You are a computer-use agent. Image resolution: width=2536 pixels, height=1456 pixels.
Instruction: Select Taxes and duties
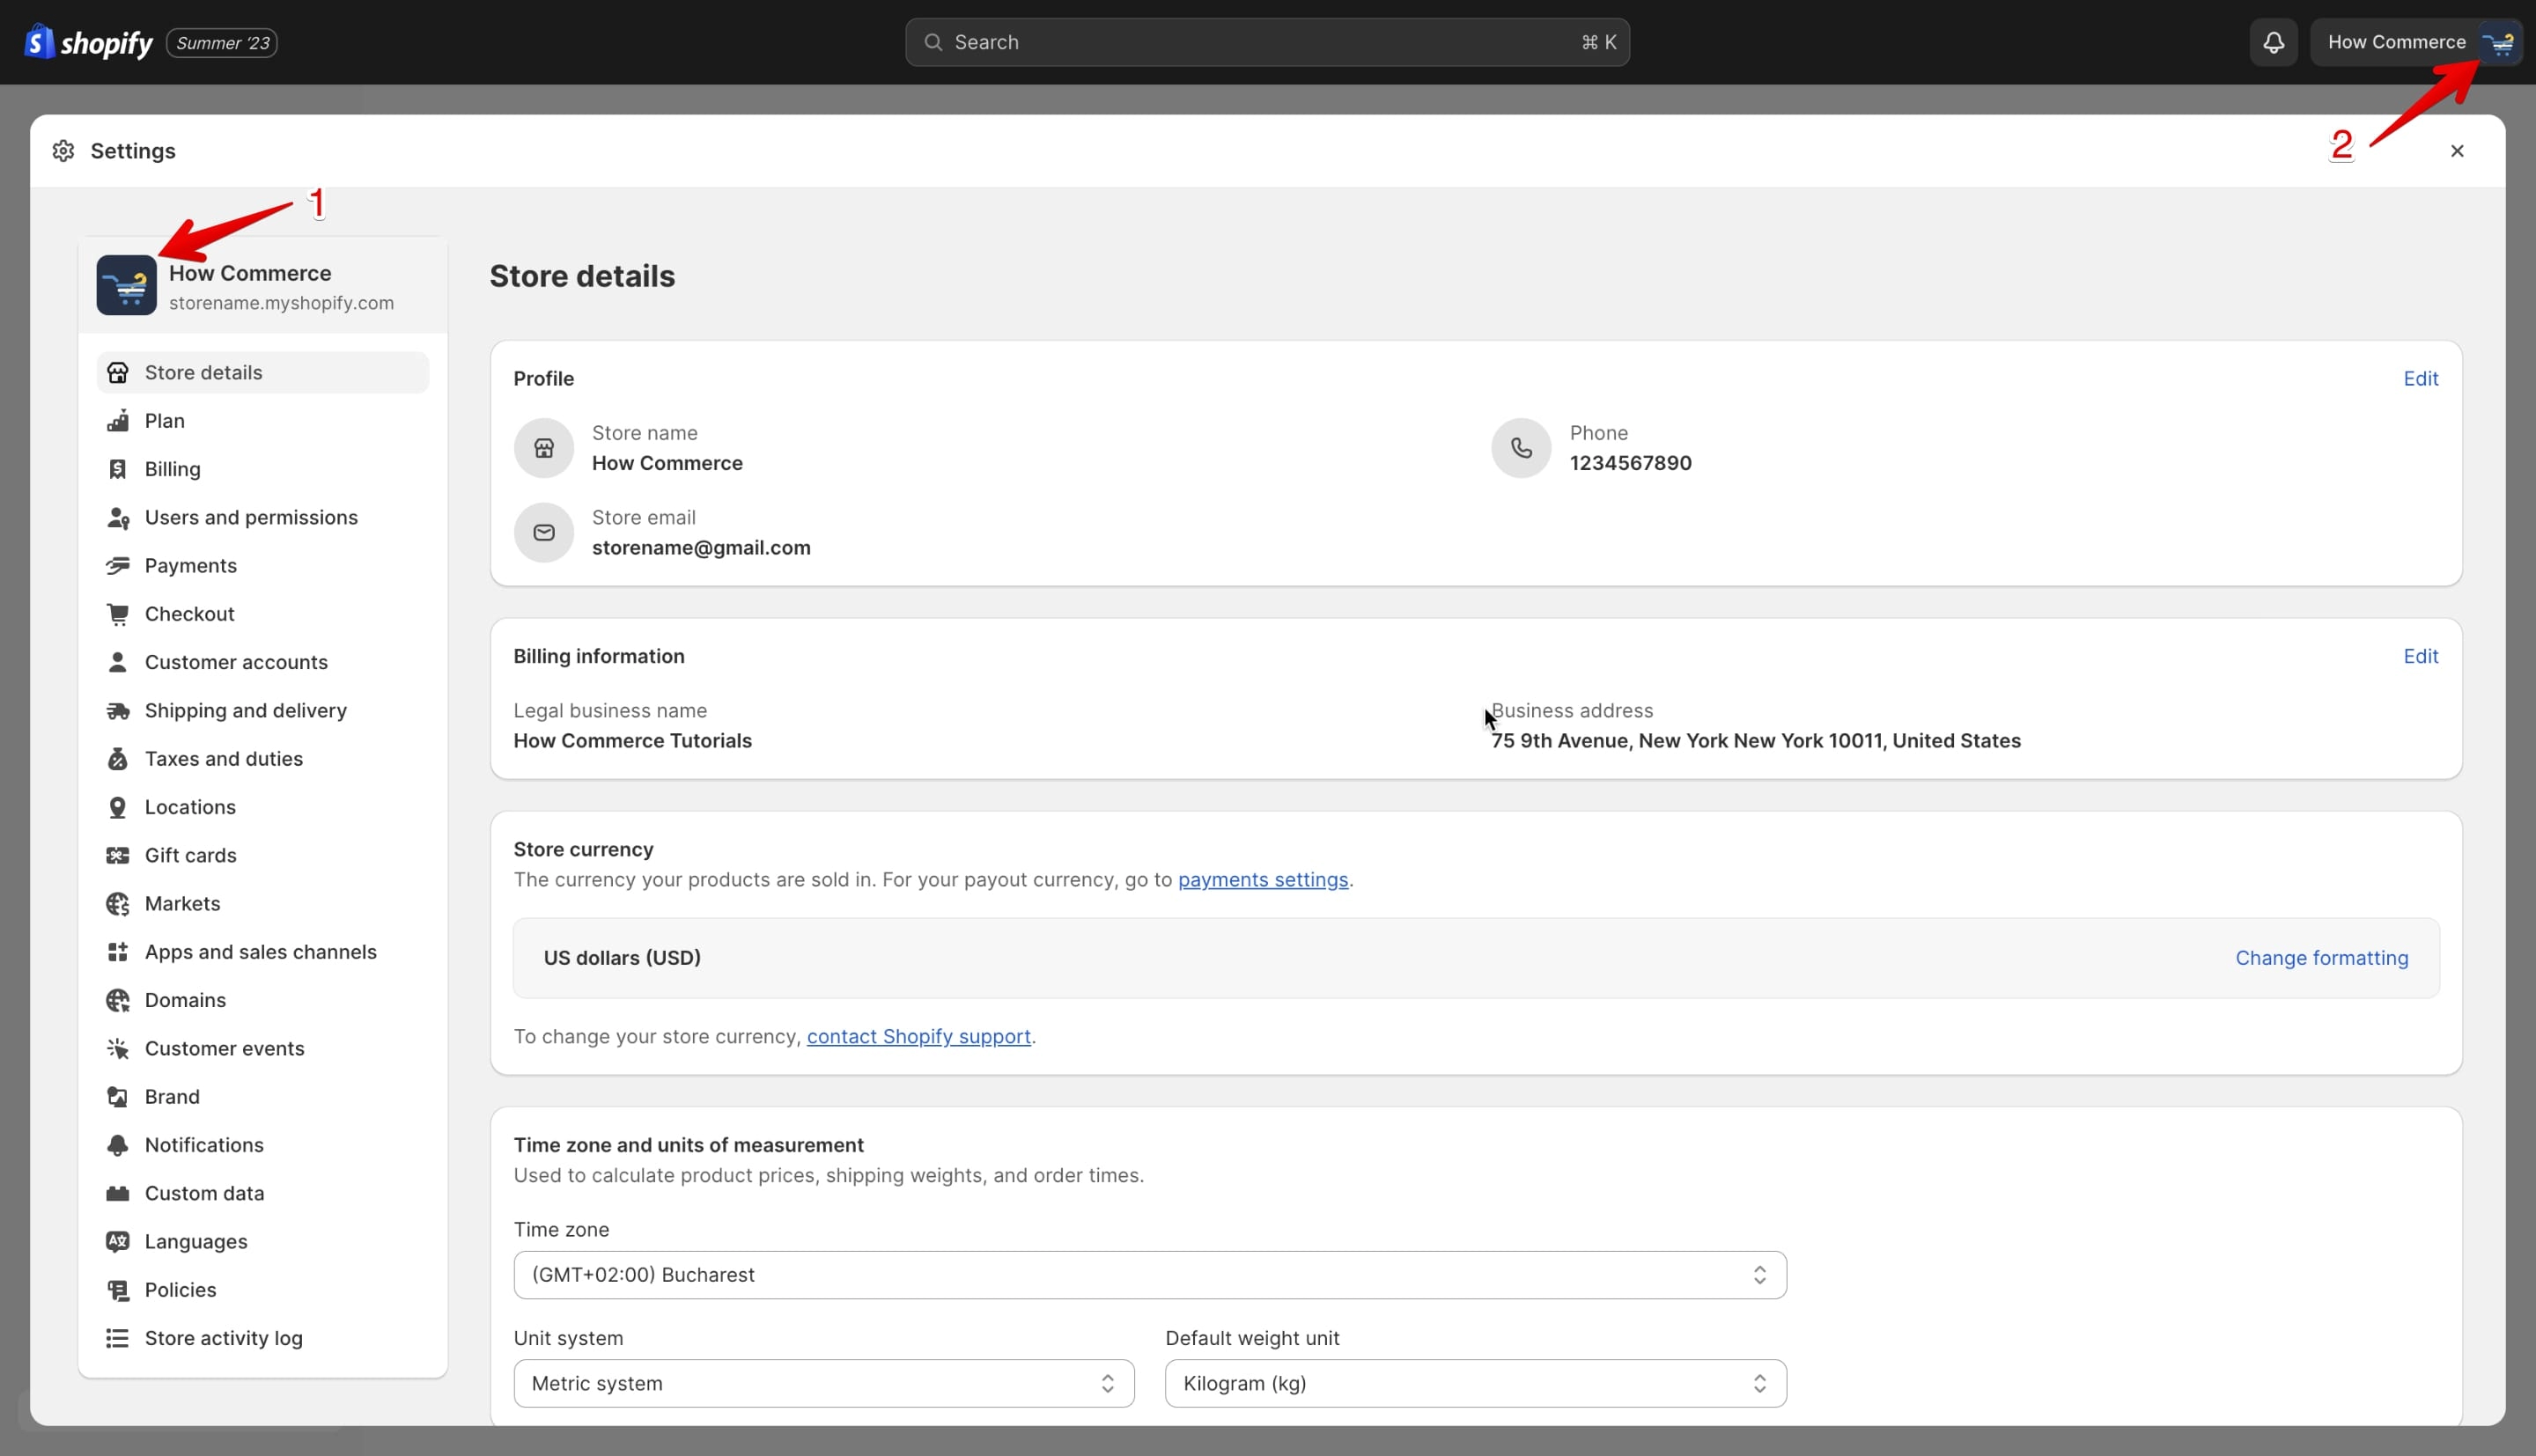(263, 758)
